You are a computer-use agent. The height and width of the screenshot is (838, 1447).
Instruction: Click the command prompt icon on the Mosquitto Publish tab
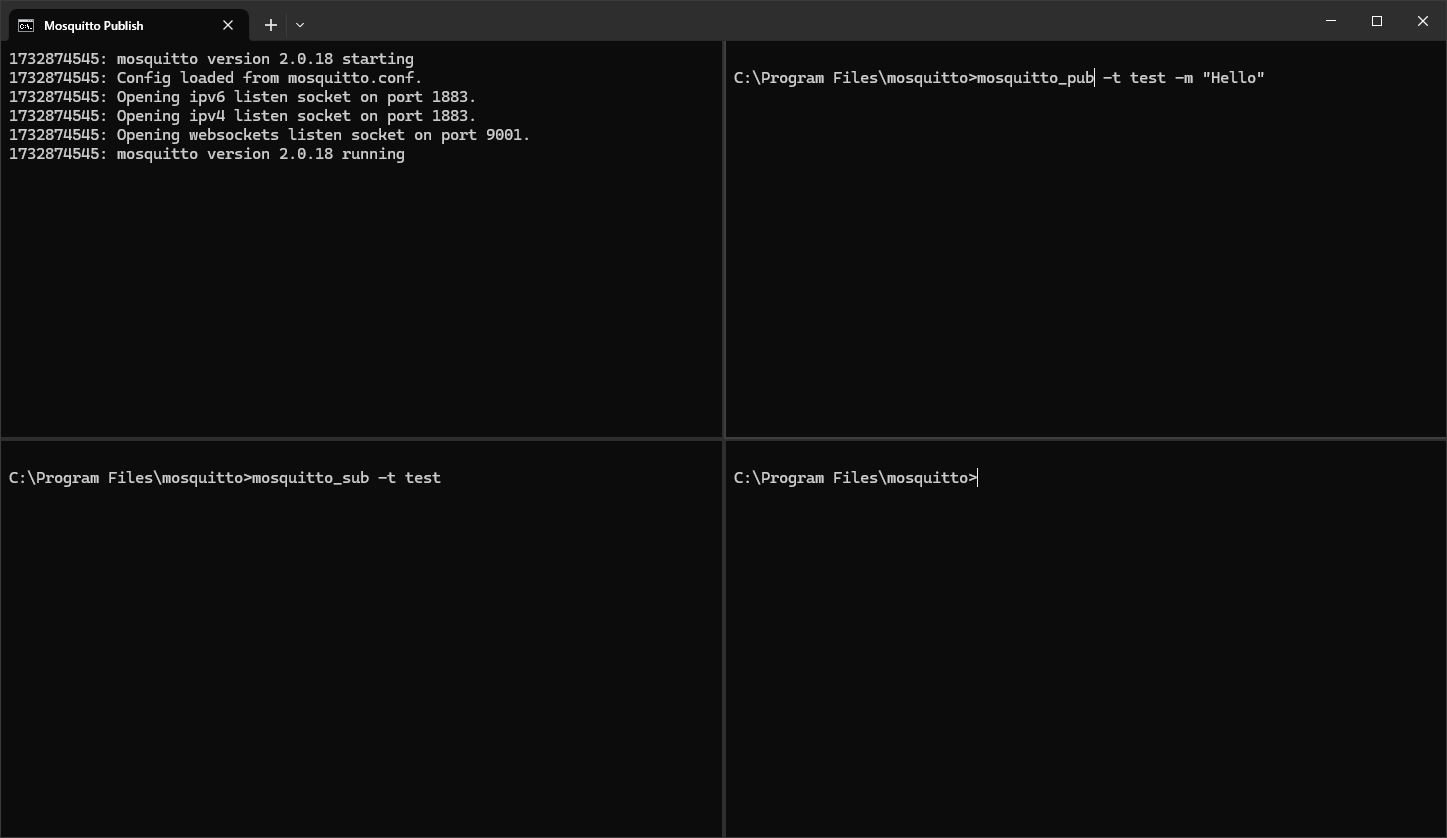tap(28, 25)
